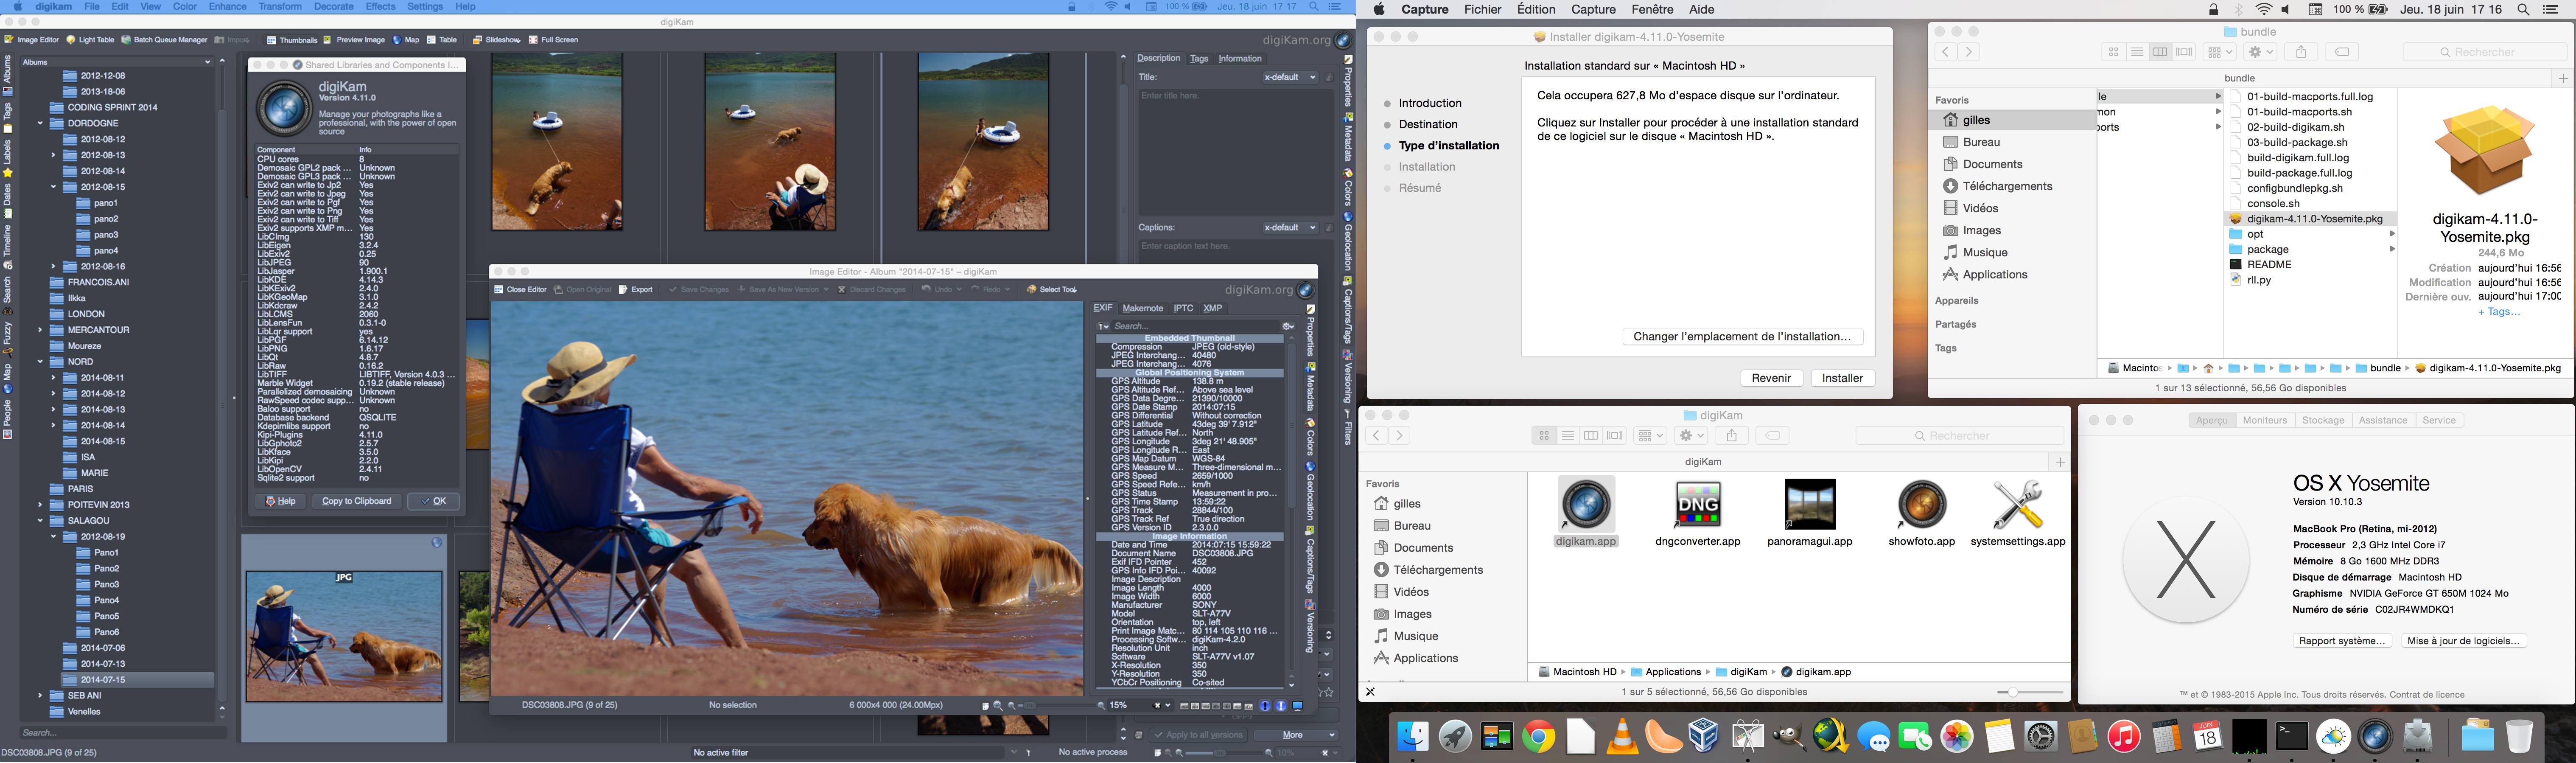This screenshot has height=763, width=2576.
Task: Click Export in the Image Editor toolbar
Action: (635, 290)
